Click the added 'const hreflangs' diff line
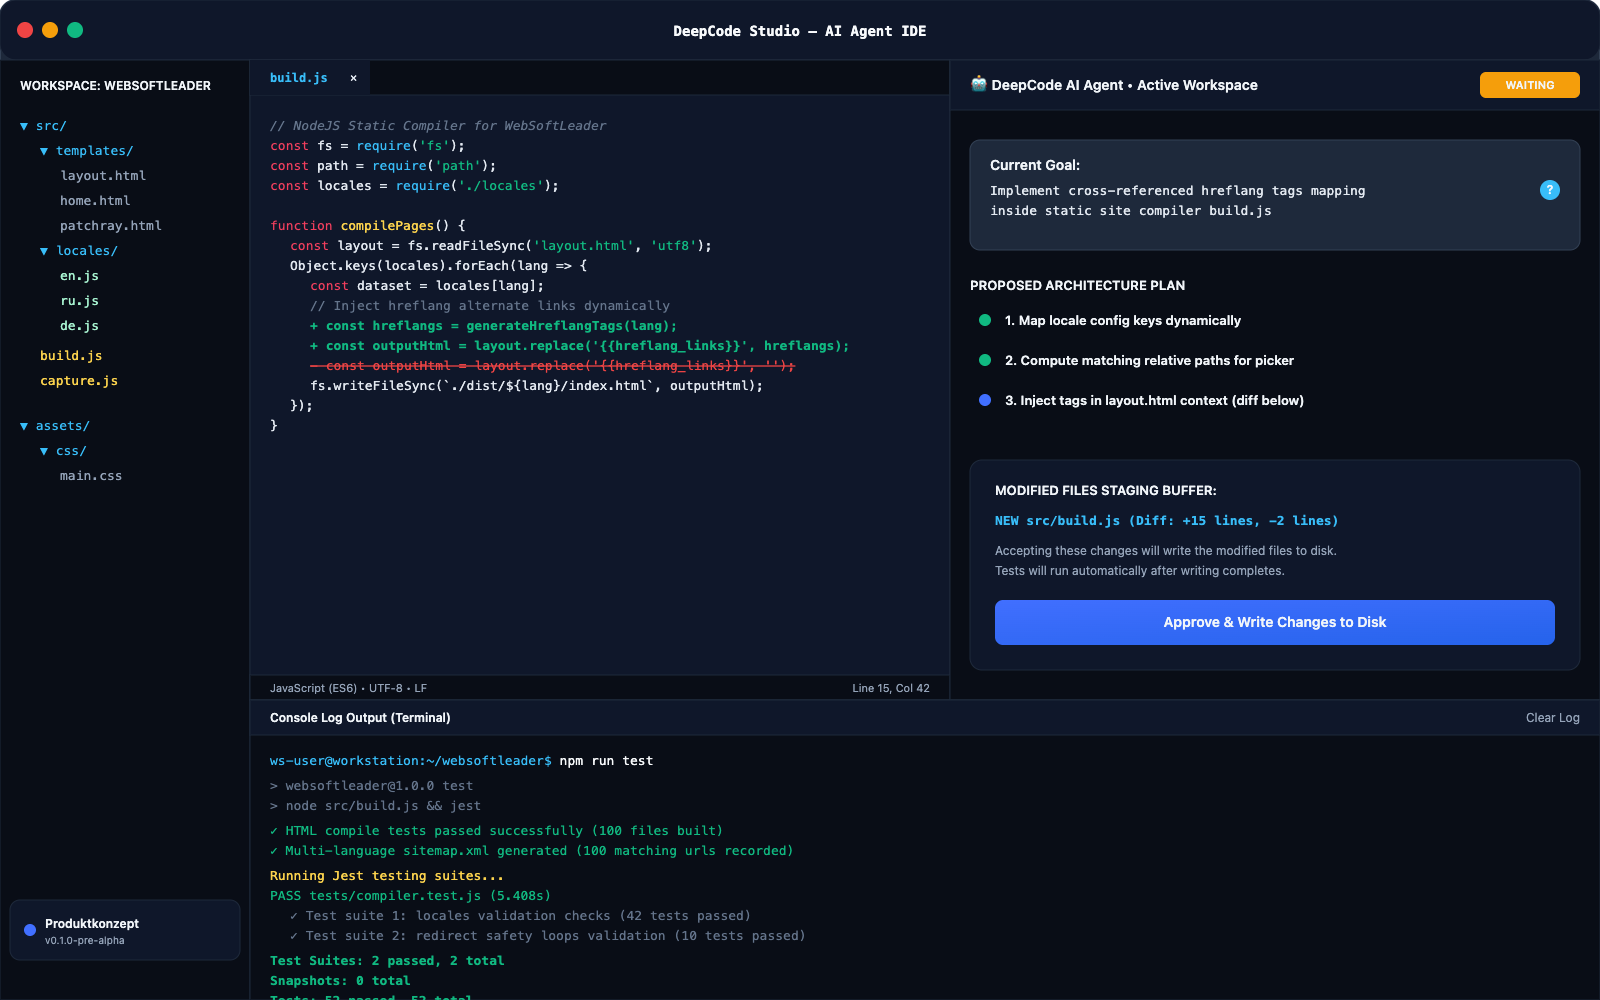The width and height of the screenshot is (1600, 1000). [x=494, y=326]
